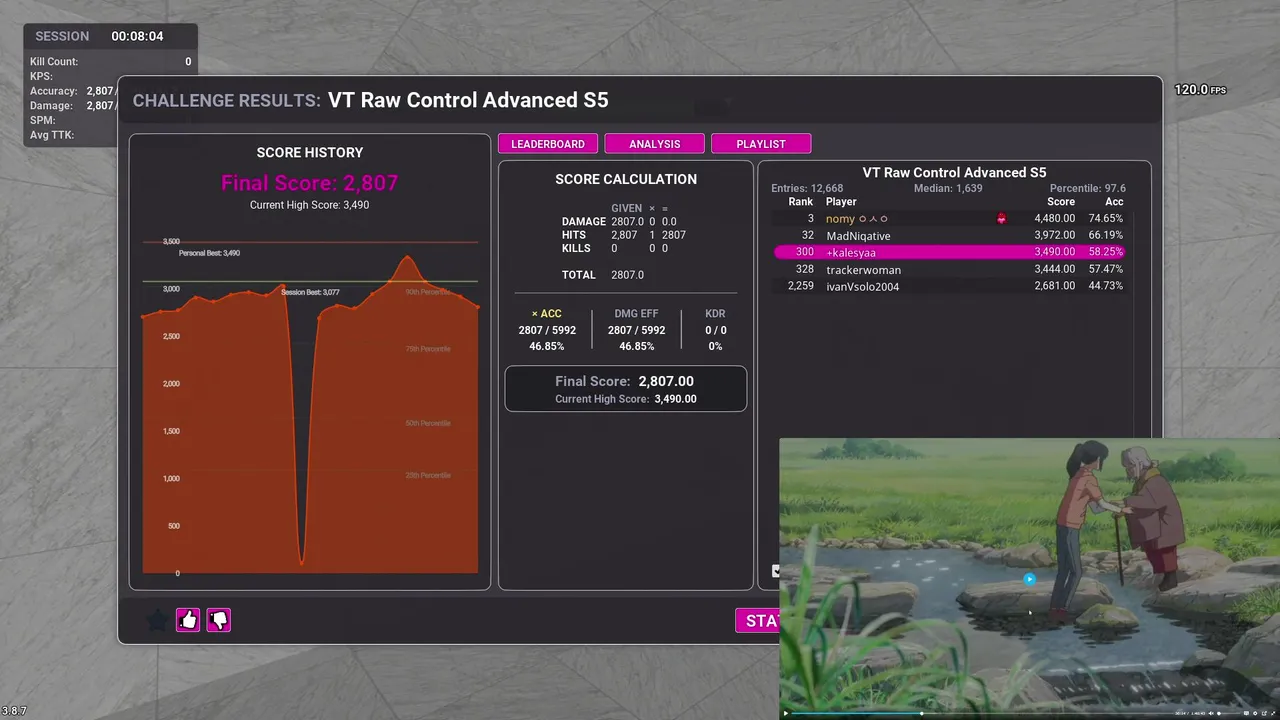Image resolution: width=1280 pixels, height=720 pixels.
Task: Click the Final Score: 2,807 heading
Action: click(x=310, y=183)
